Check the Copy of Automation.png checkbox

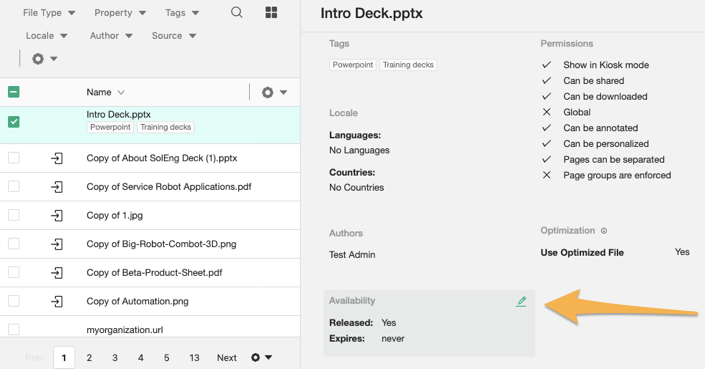tap(13, 301)
